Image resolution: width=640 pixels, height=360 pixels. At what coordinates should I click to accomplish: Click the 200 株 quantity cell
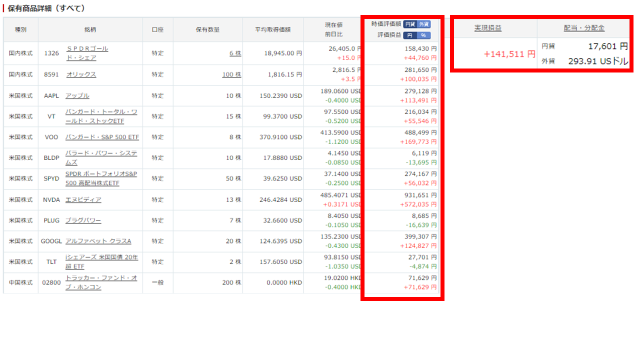[x=231, y=282]
